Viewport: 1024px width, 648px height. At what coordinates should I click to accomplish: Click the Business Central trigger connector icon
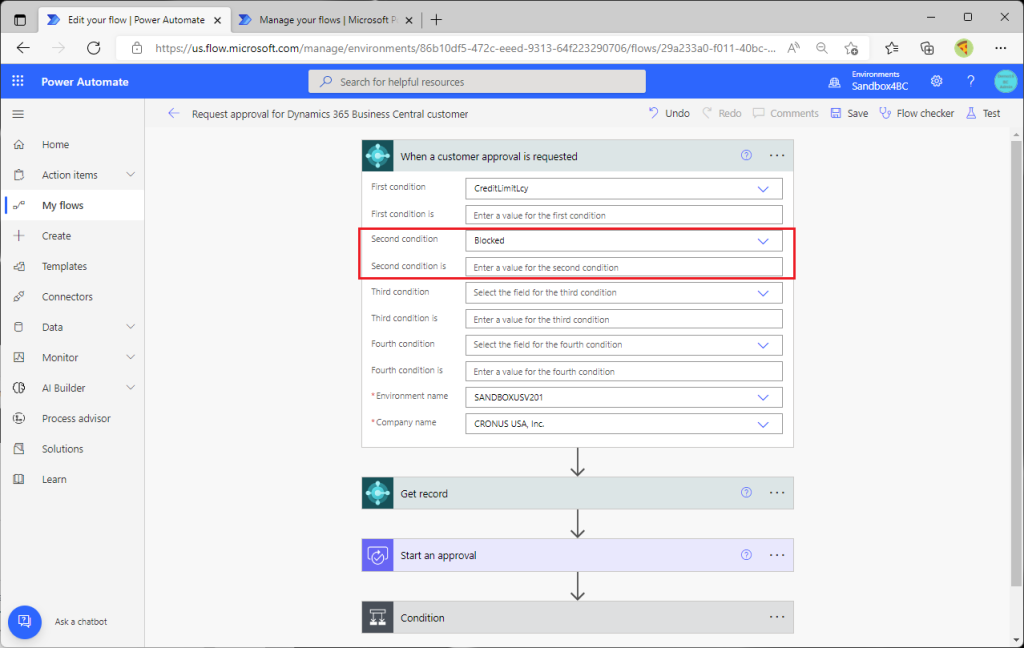point(377,155)
